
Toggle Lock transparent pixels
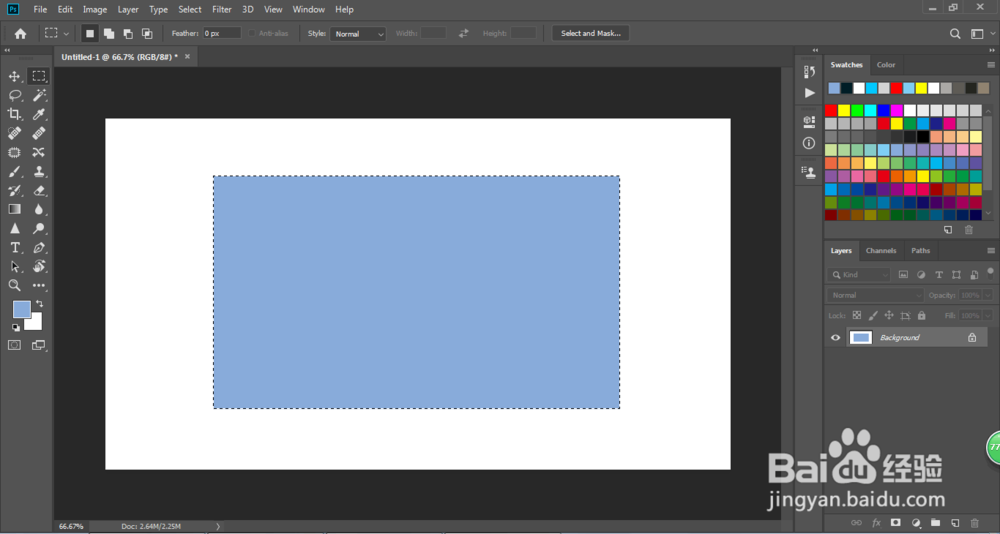click(857, 315)
